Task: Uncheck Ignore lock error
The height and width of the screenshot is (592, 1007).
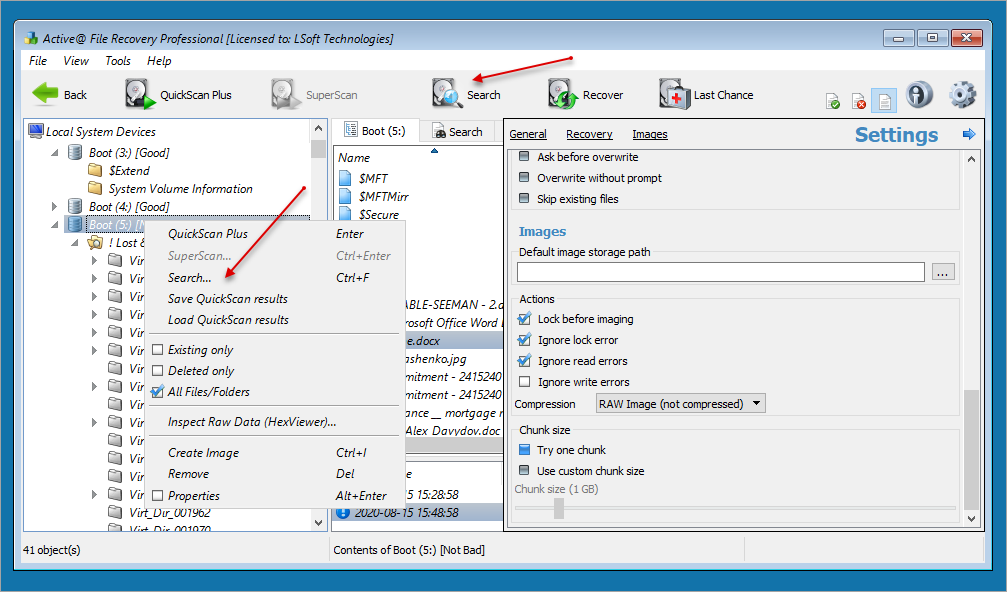Action: pyautogui.click(x=525, y=340)
